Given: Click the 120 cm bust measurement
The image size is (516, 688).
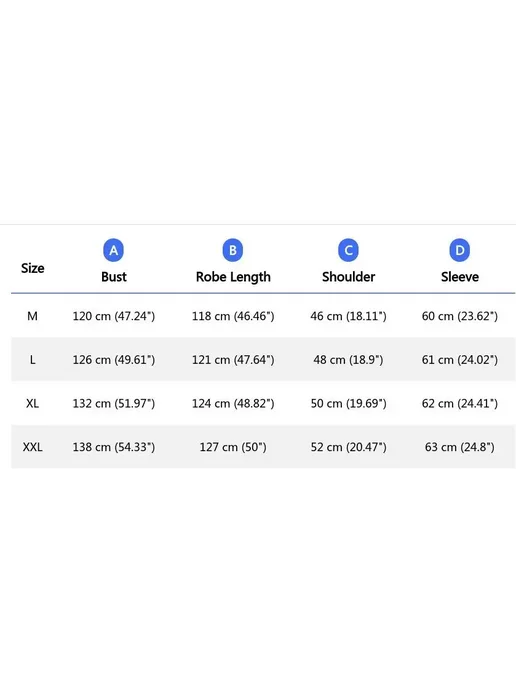Looking at the screenshot, I should coord(114,316).
